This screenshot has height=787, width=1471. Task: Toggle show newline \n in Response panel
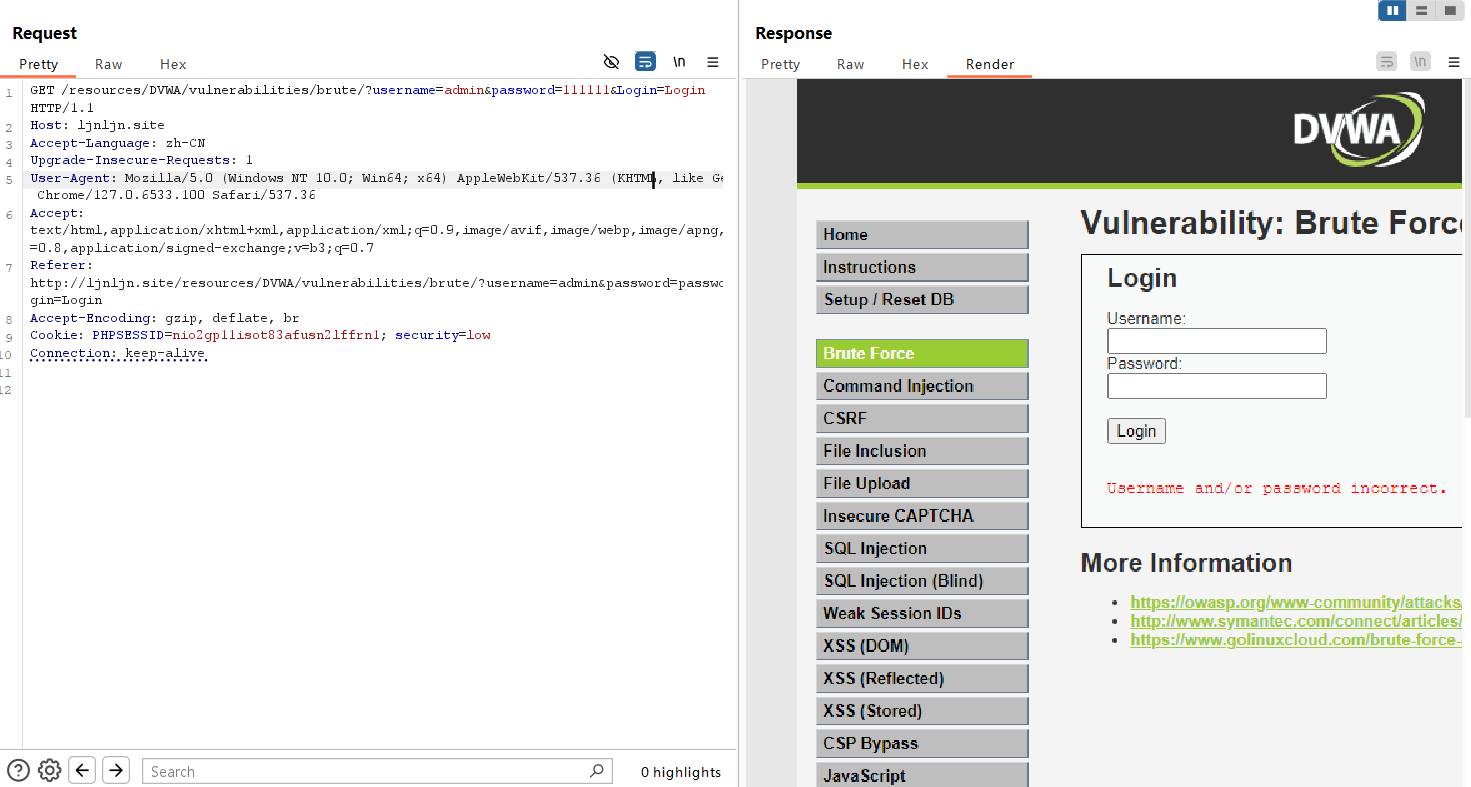pyautogui.click(x=1420, y=62)
